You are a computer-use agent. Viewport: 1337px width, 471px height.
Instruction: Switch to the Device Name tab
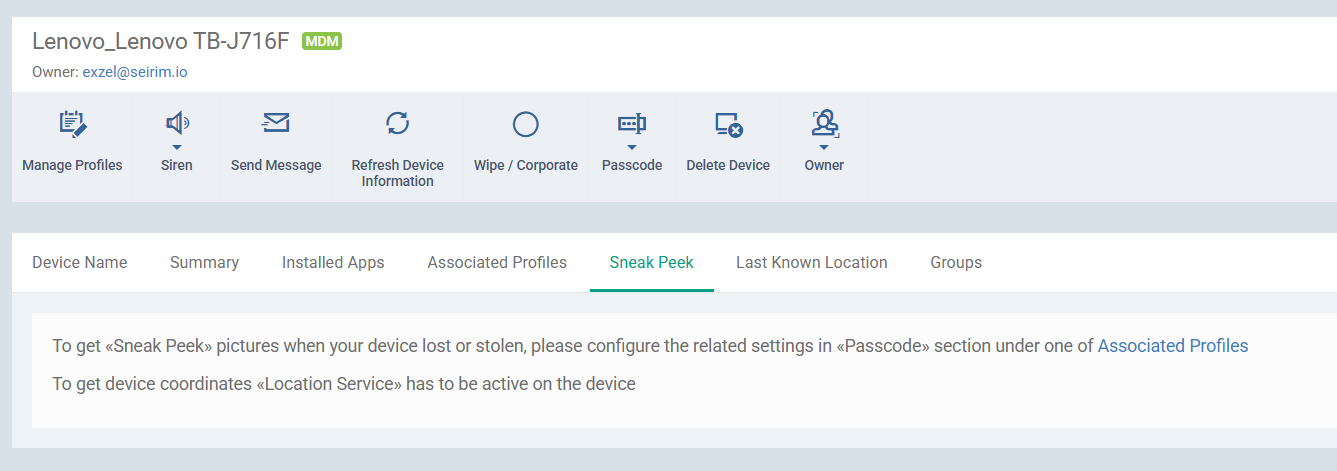(80, 262)
